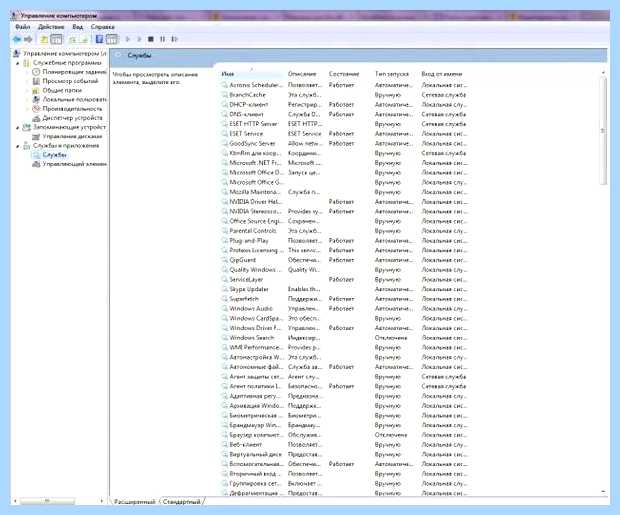
Task: Click the ServiceLayer service gear icon
Action: point(224,280)
